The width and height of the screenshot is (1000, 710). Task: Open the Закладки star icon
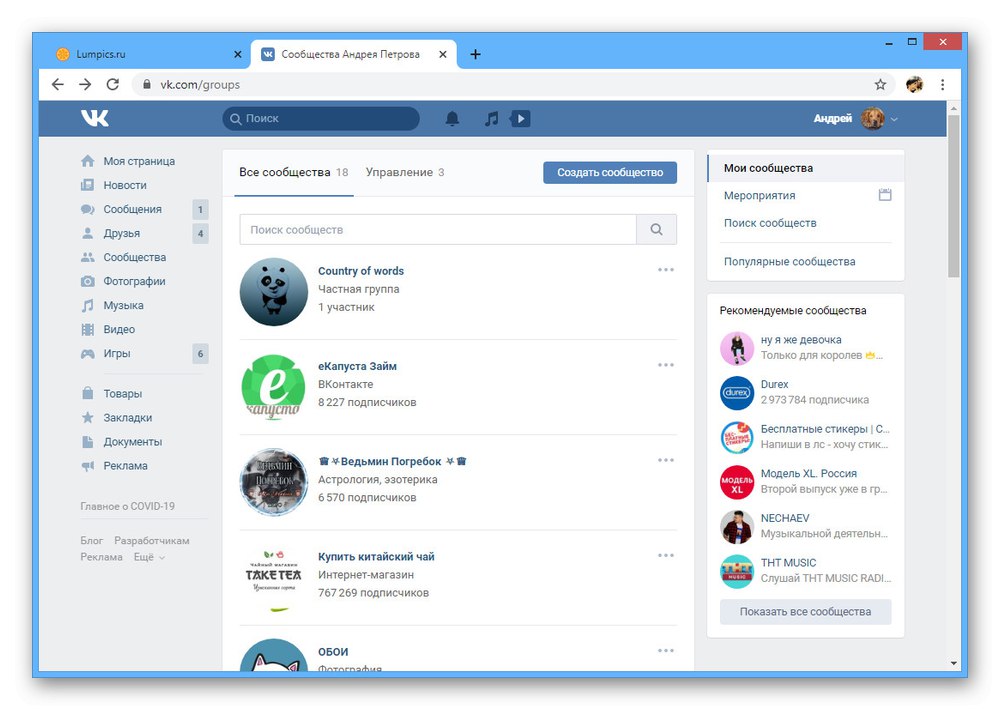(x=87, y=417)
